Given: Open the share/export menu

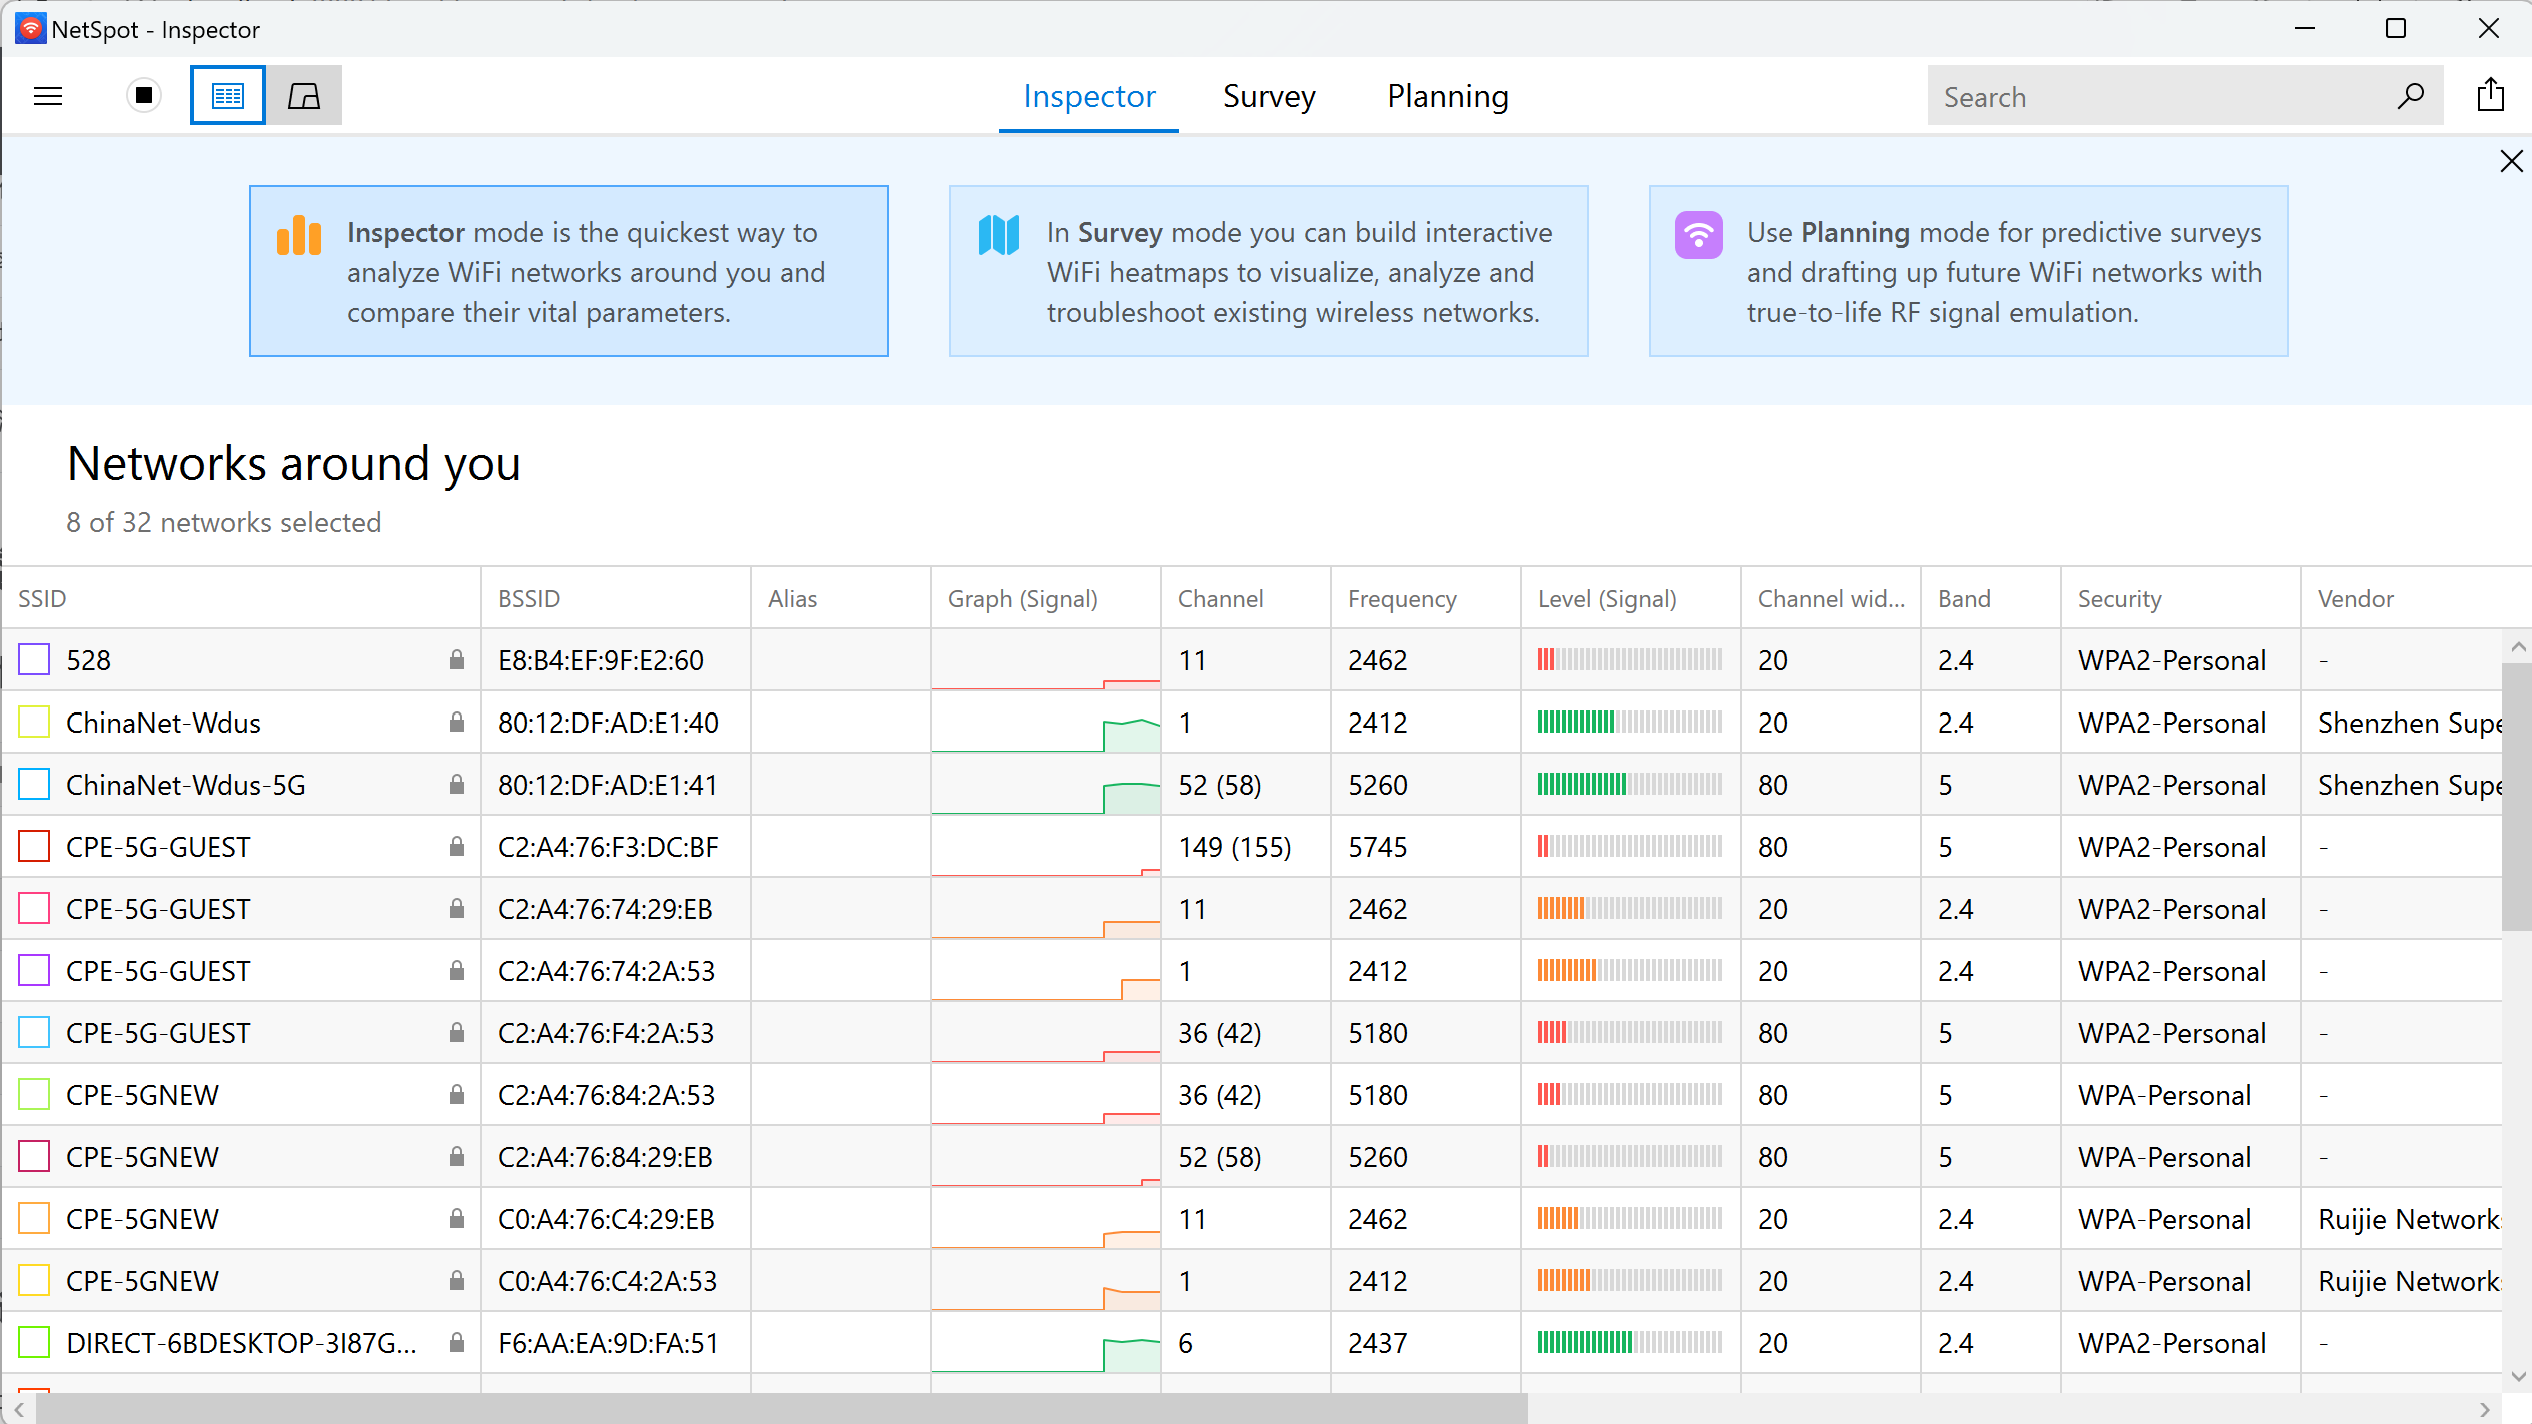Looking at the screenshot, I should [2491, 95].
